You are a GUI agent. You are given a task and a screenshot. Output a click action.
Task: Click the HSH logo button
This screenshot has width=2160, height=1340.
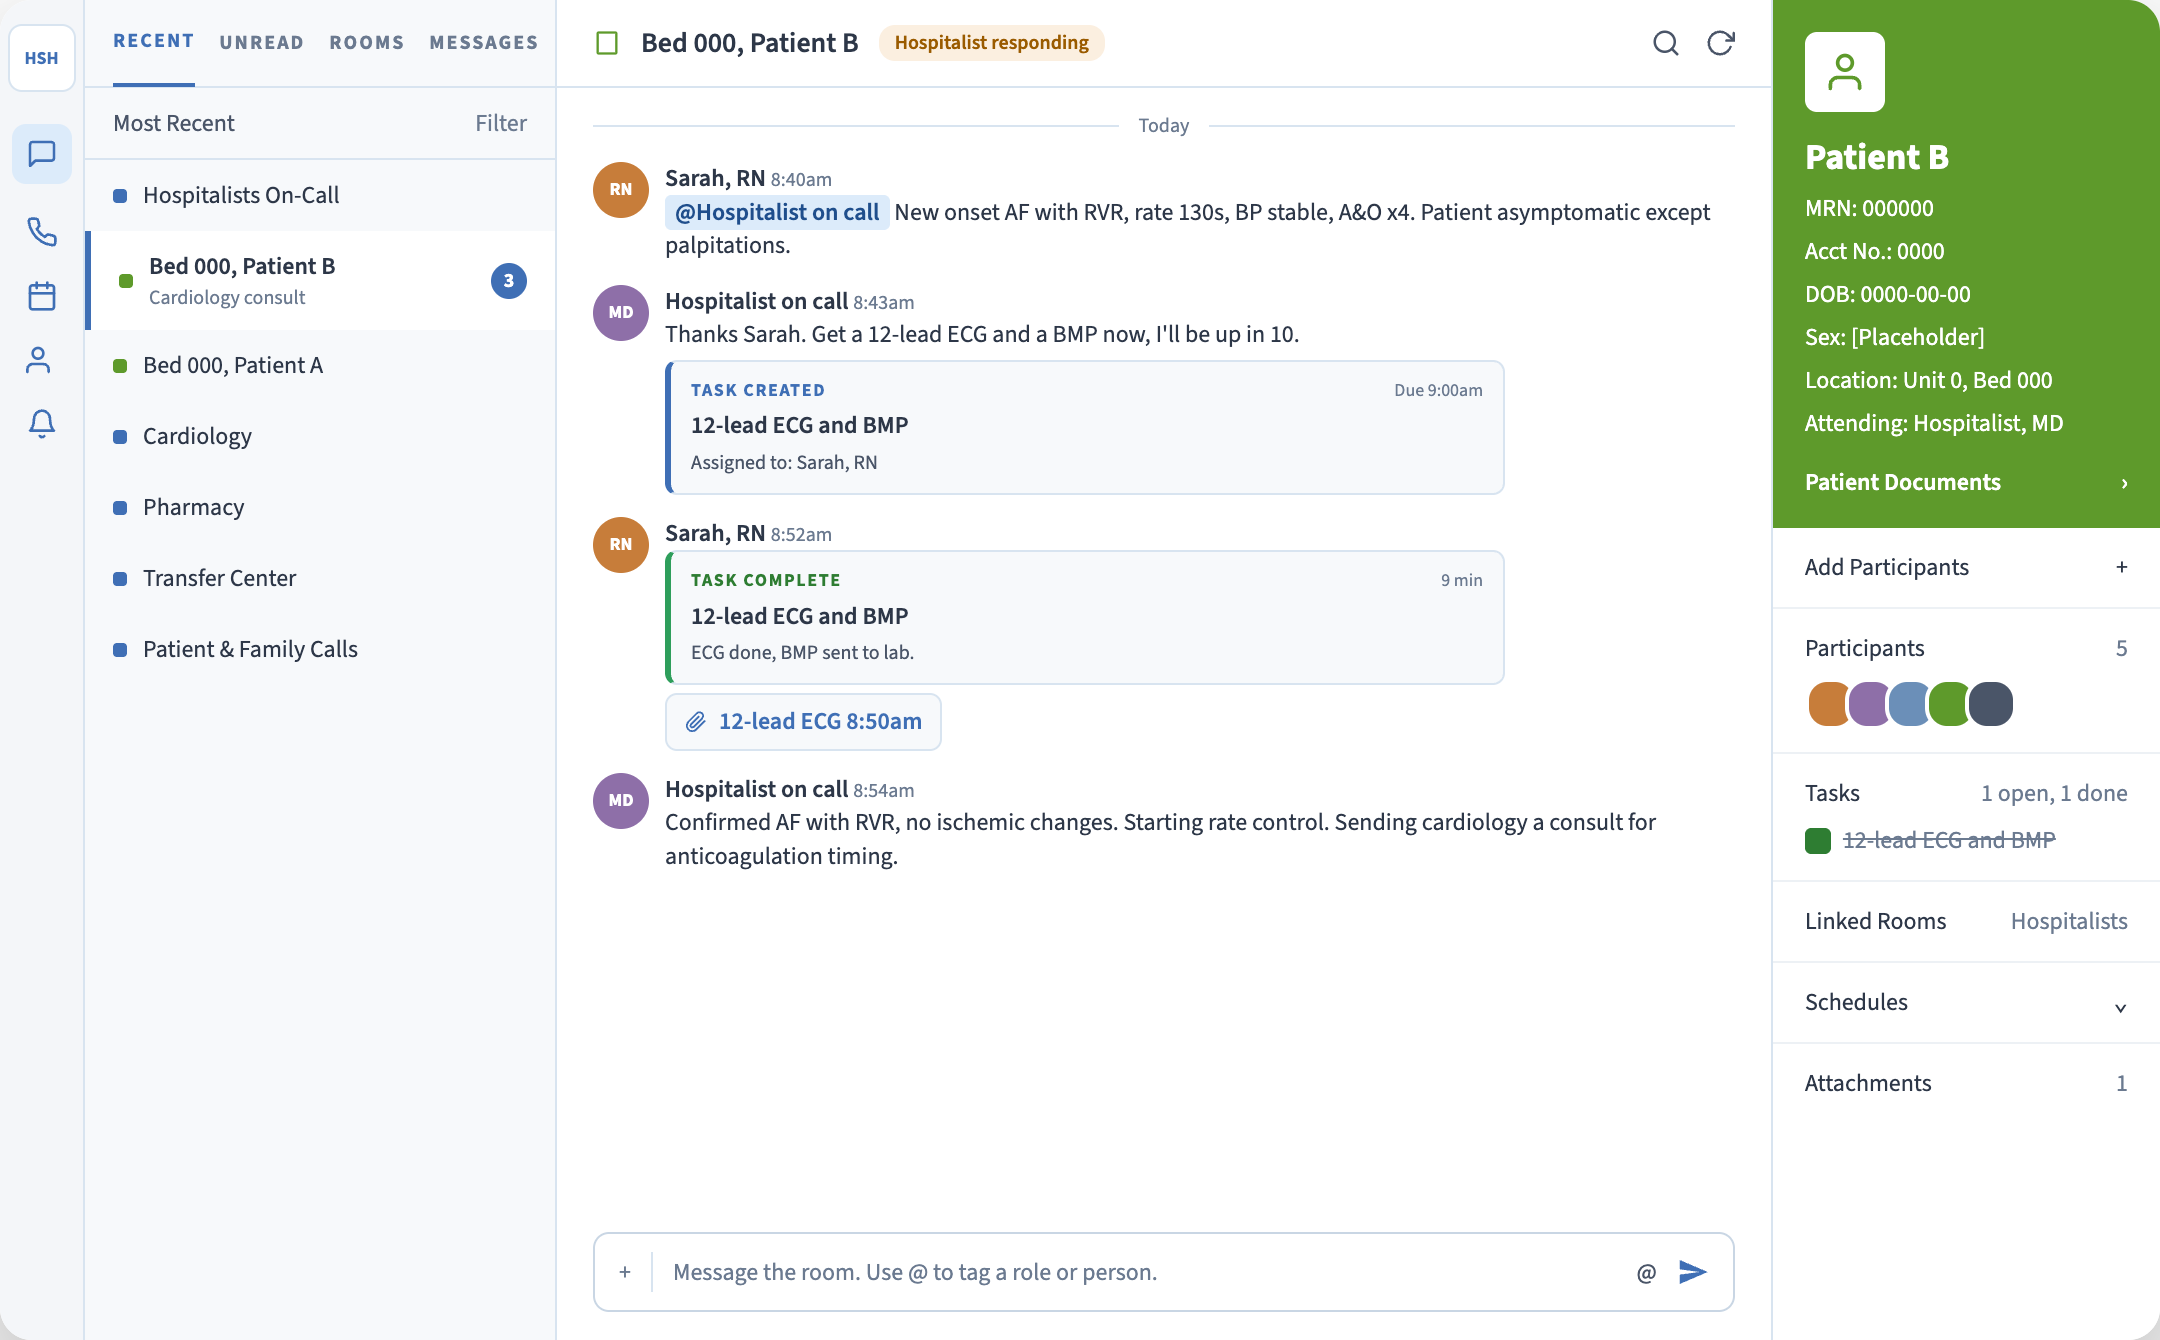click(x=42, y=58)
